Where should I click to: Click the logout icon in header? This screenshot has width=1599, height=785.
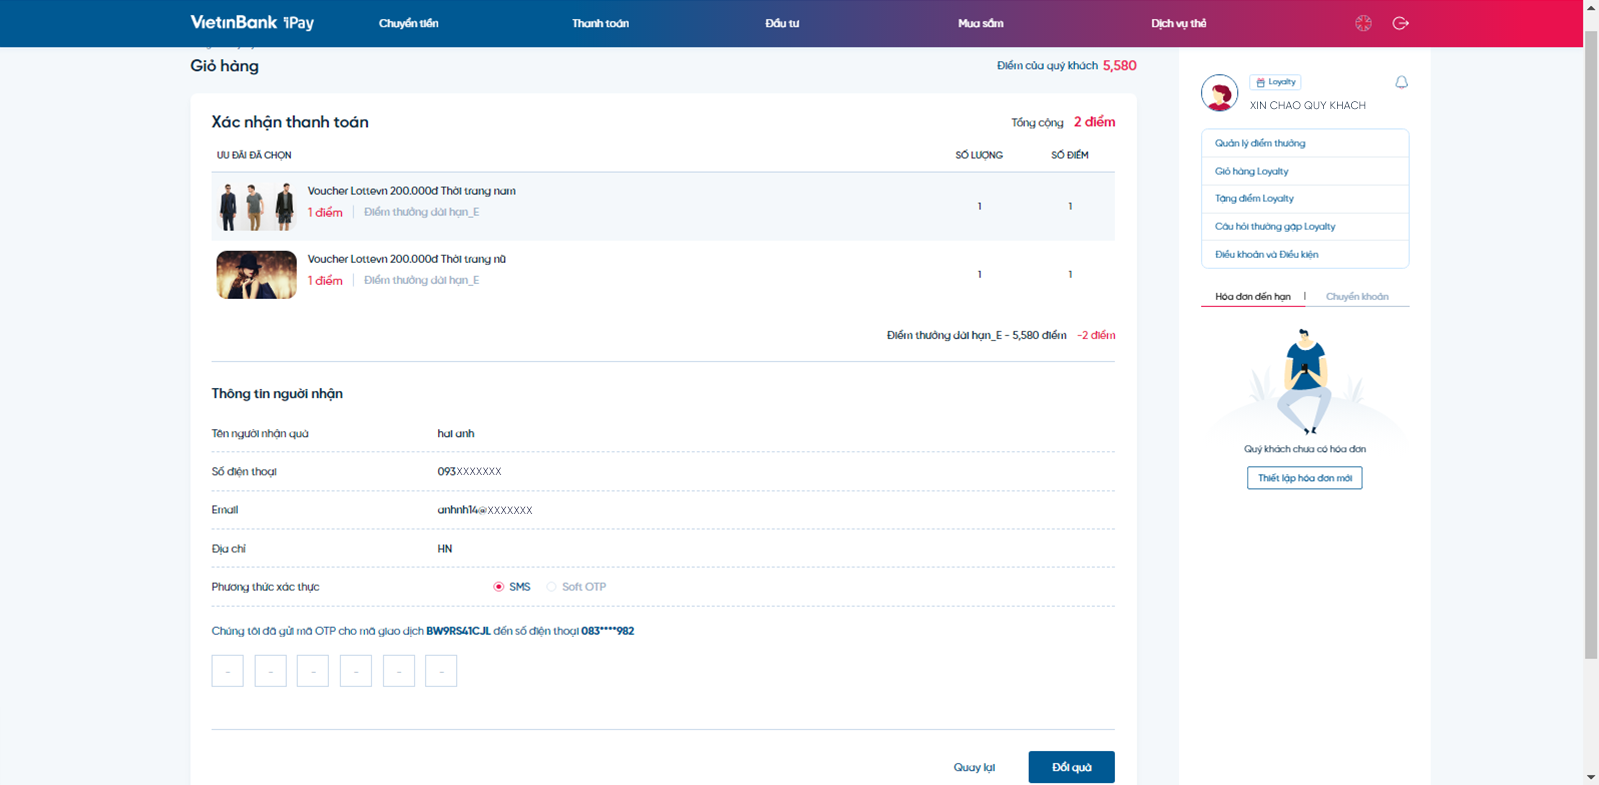click(x=1400, y=23)
